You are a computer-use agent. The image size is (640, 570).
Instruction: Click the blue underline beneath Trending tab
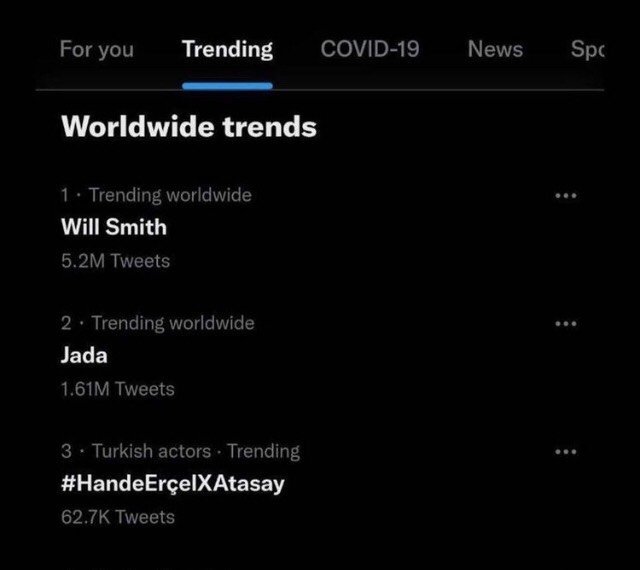[227, 86]
